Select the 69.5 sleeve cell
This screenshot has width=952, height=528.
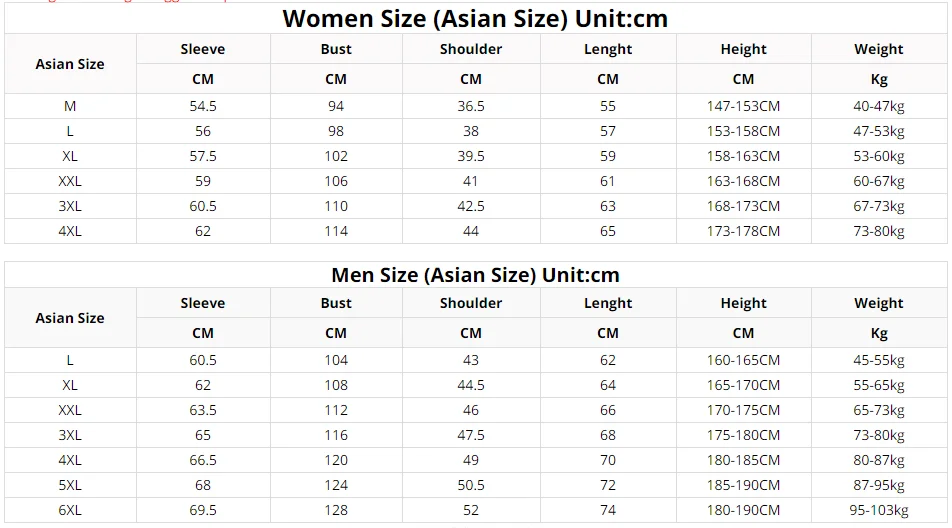[x=203, y=510]
